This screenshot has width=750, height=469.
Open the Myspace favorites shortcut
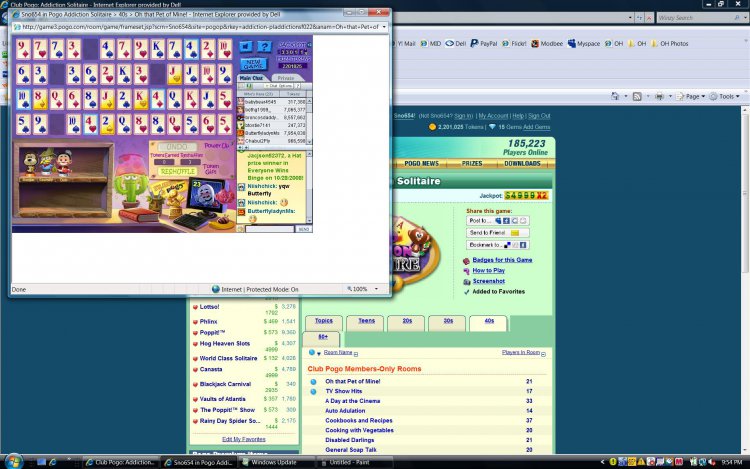(x=584, y=44)
